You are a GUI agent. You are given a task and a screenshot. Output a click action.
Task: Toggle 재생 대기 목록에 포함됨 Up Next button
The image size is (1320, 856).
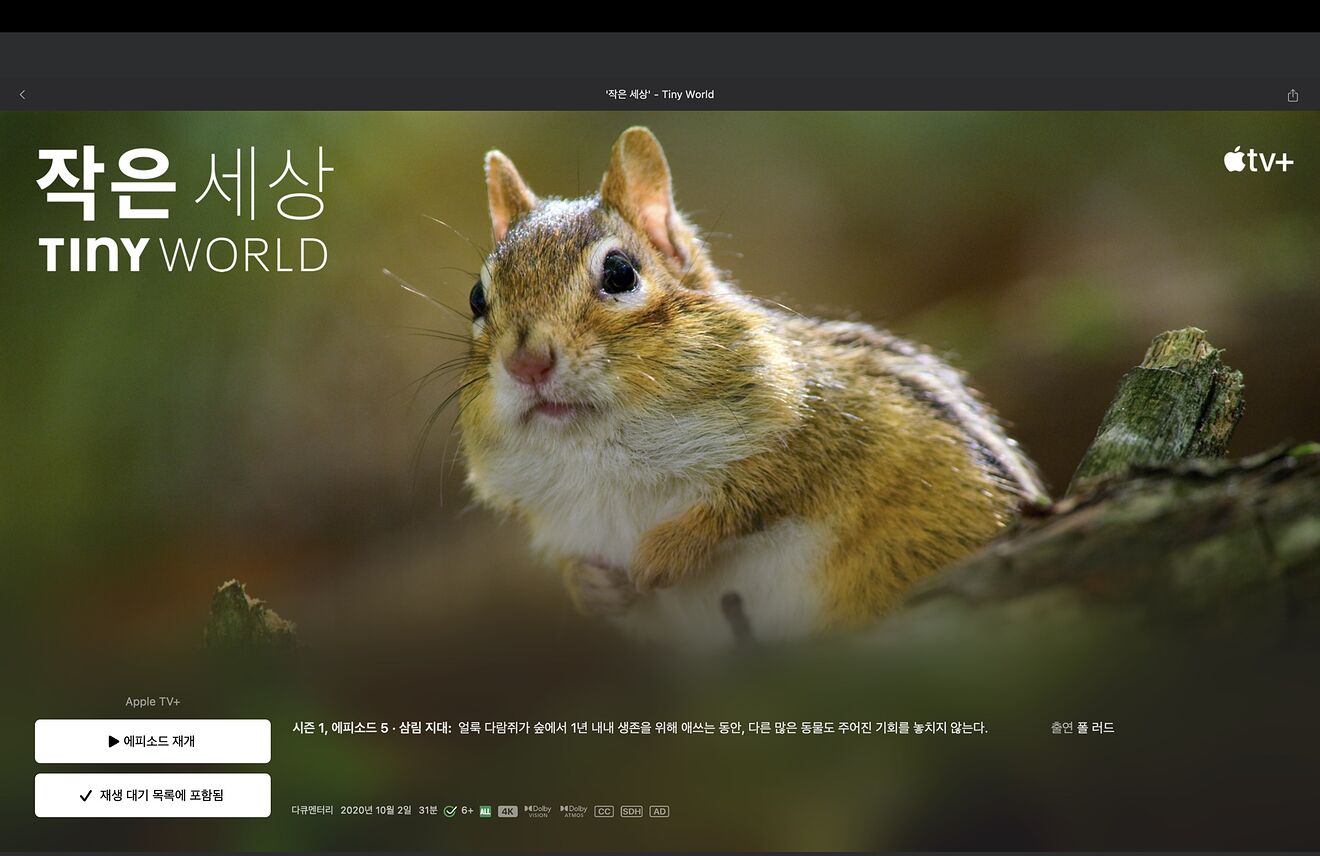click(x=153, y=795)
